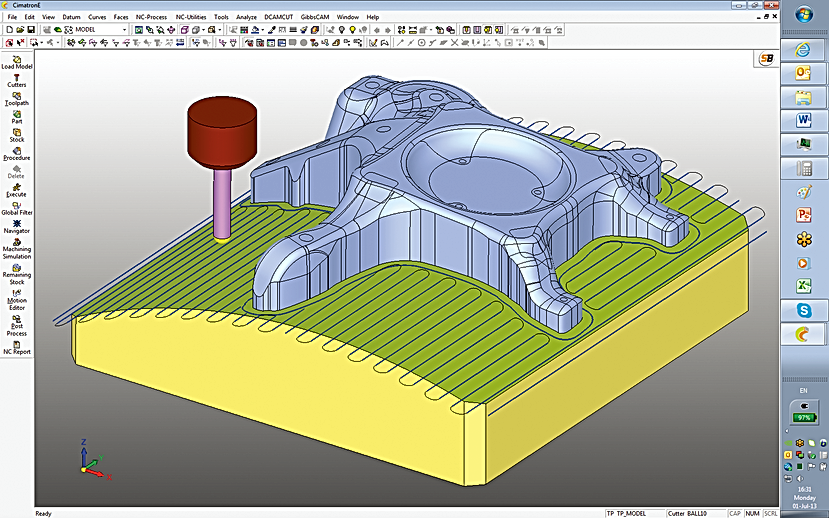The height and width of the screenshot is (519, 829).
Task: Show Remaining Stock
Action: click(17, 275)
